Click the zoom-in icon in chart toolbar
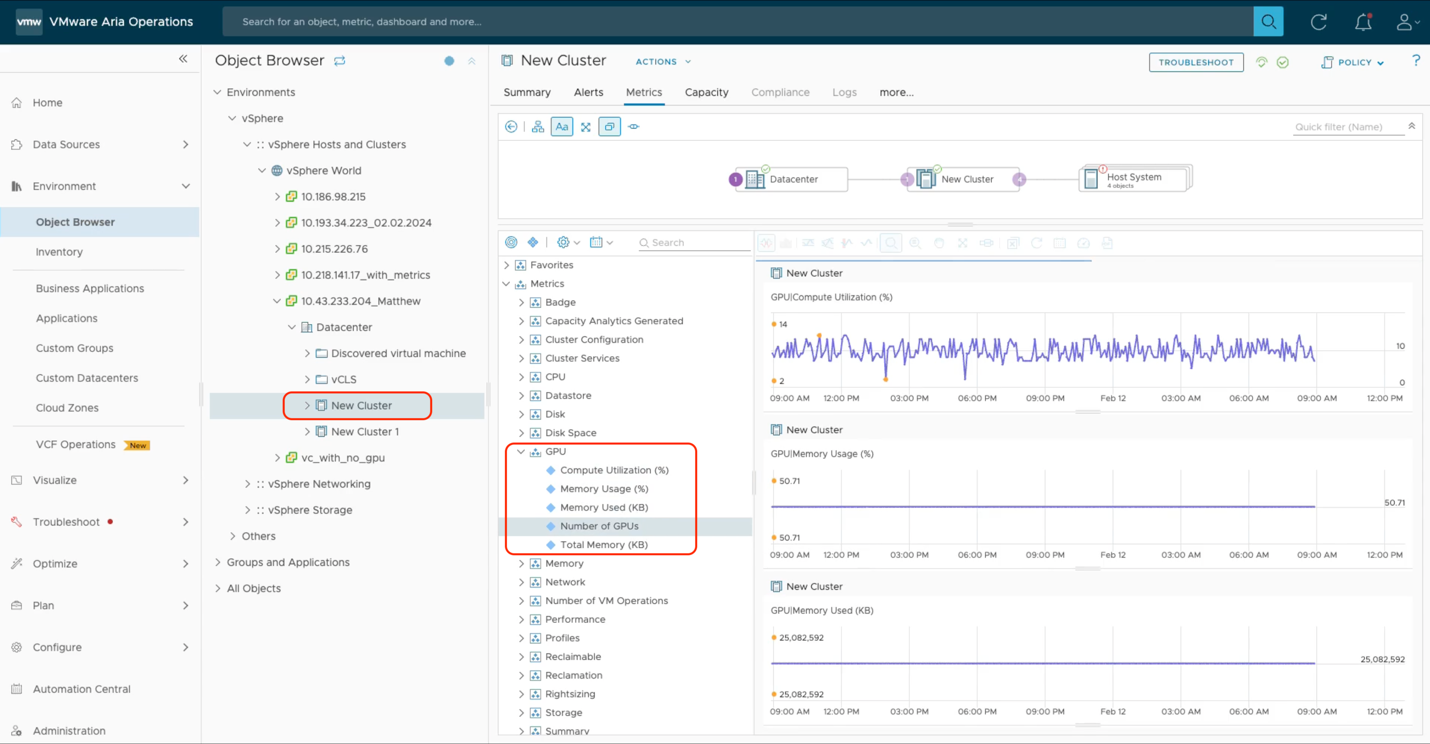The image size is (1430, 744). 915,243
